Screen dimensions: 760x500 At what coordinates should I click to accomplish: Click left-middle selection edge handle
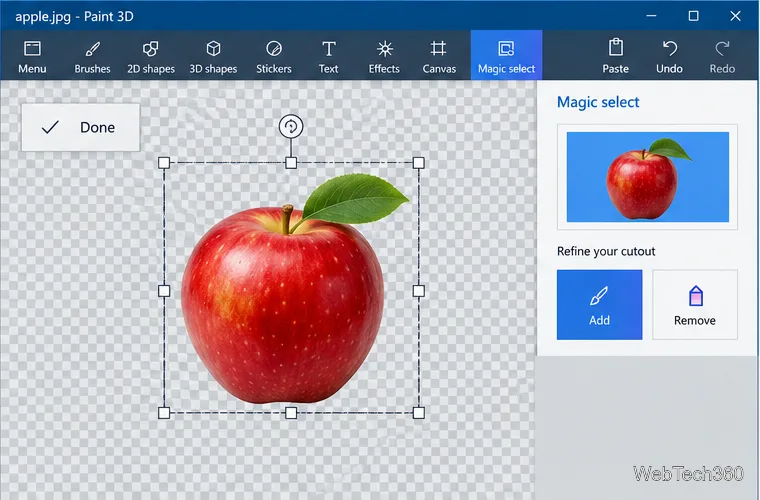click(x=164, y=291)
